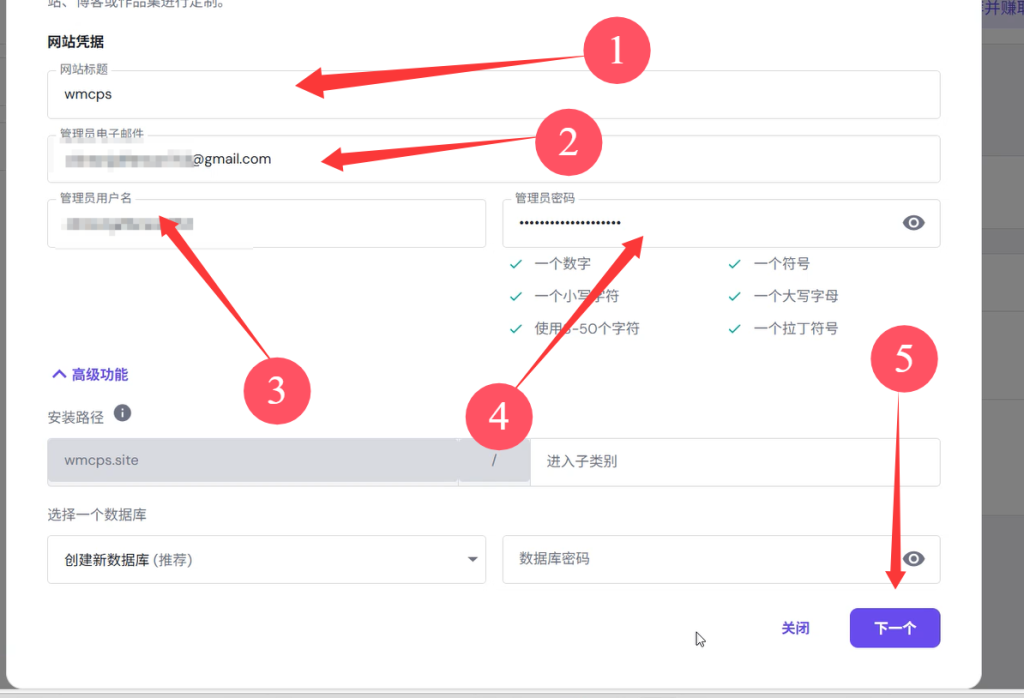Open the 创建新数据库 (推荐) dropdown
The width and height of the screenshot is (1024, 698).
click(x=266, y=560)
